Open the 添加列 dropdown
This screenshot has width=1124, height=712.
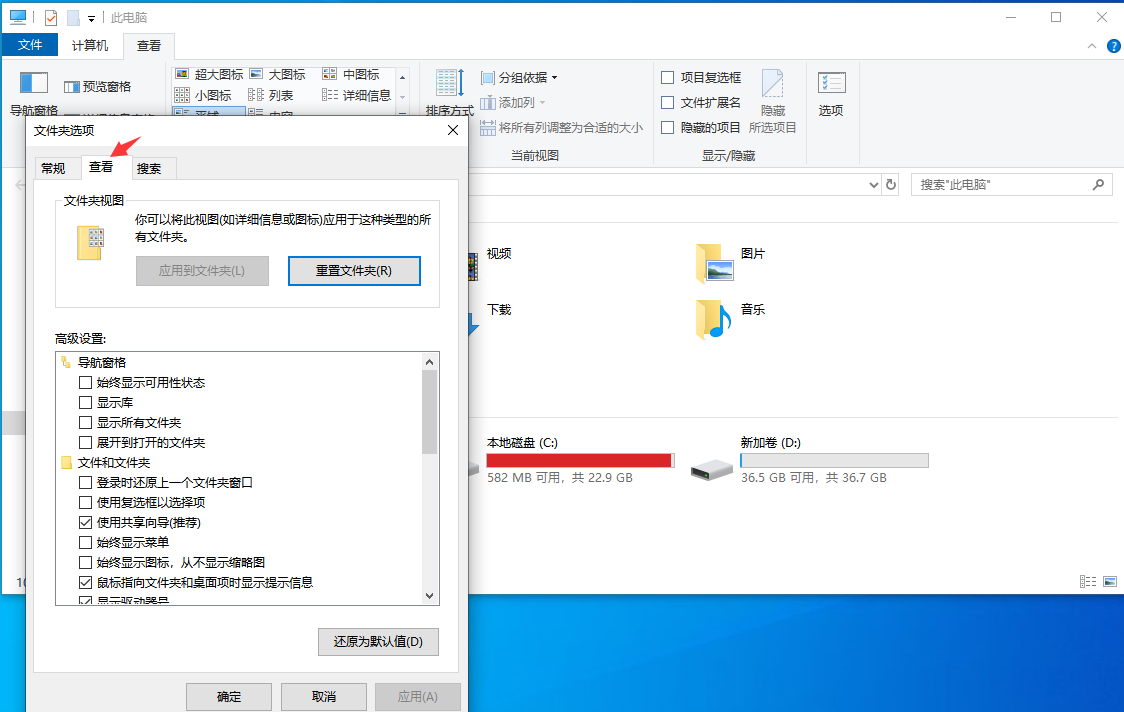coord(513,102)
